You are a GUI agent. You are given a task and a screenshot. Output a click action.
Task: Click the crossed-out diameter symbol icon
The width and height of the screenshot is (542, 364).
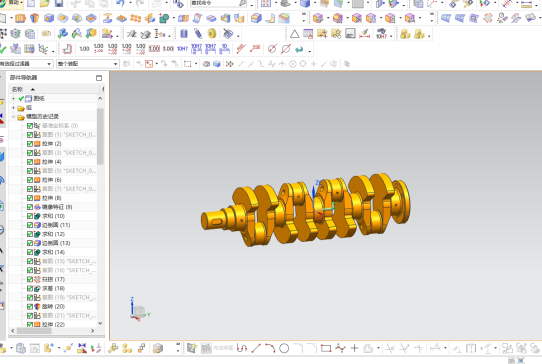pos(286,49)
